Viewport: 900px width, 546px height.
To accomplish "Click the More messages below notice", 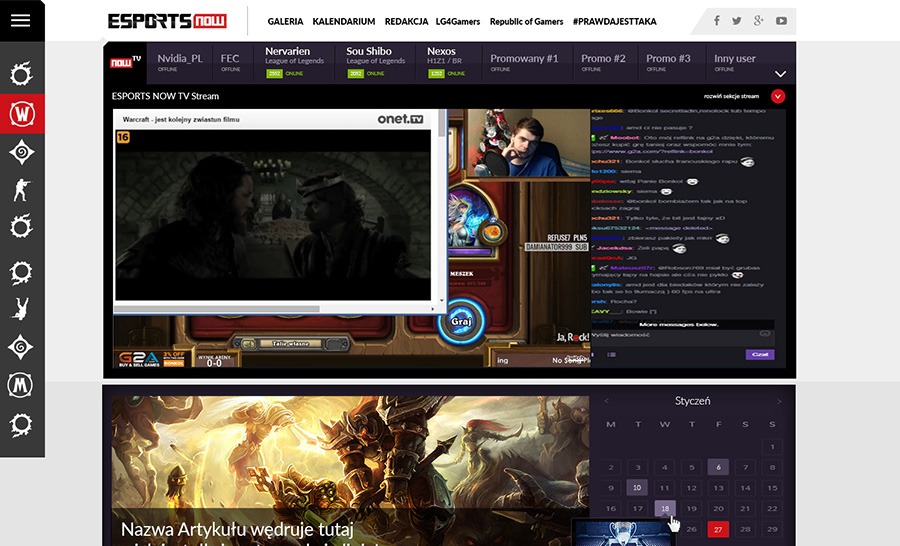I will click(x=678, y=324).
